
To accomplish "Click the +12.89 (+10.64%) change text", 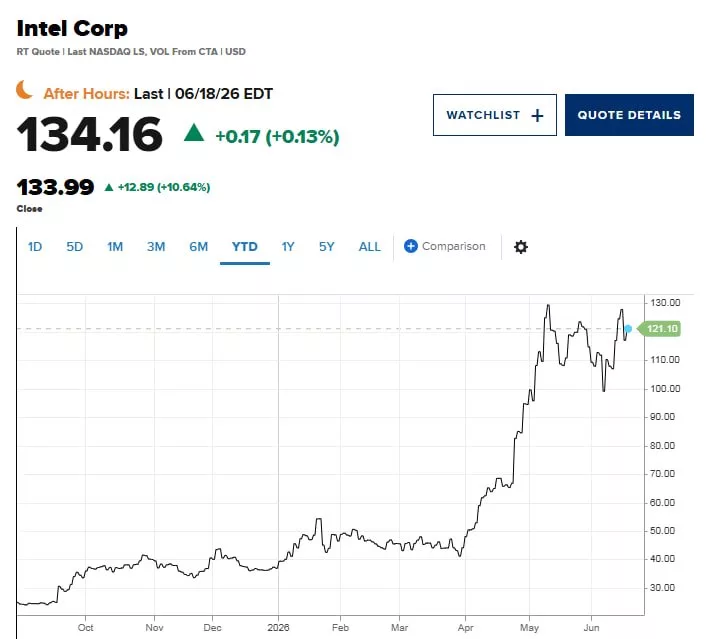I will point(164,187).
